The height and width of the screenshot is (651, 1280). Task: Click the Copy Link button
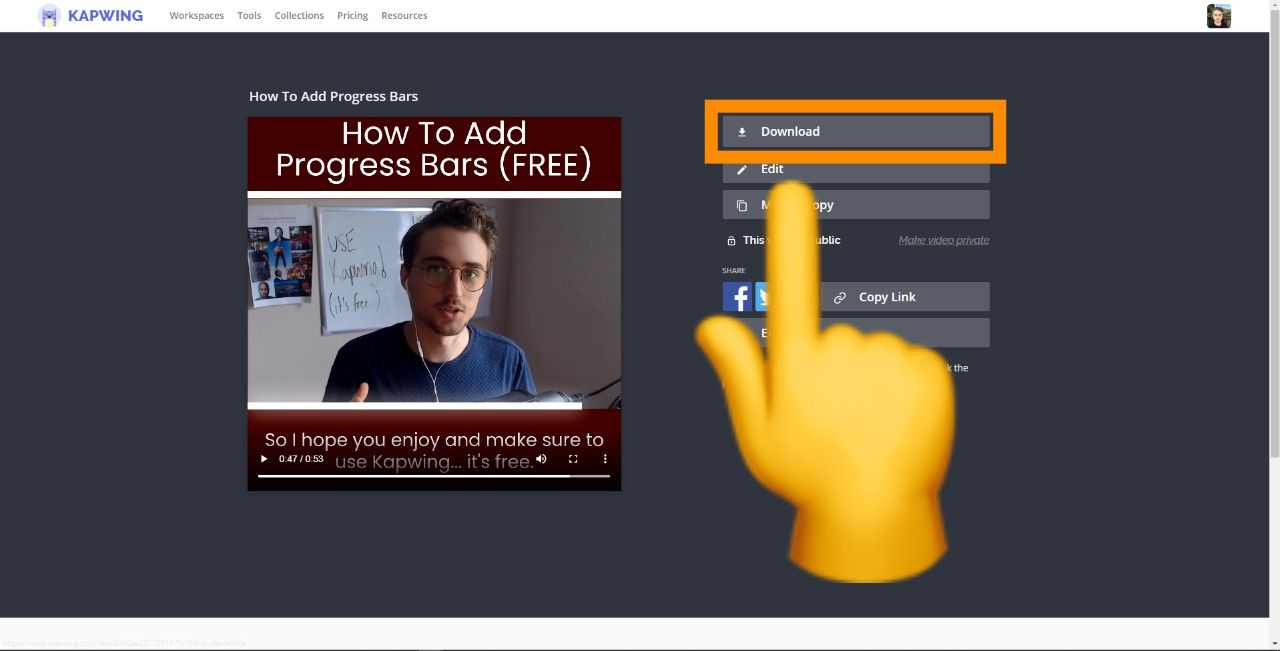coord(905,297)
